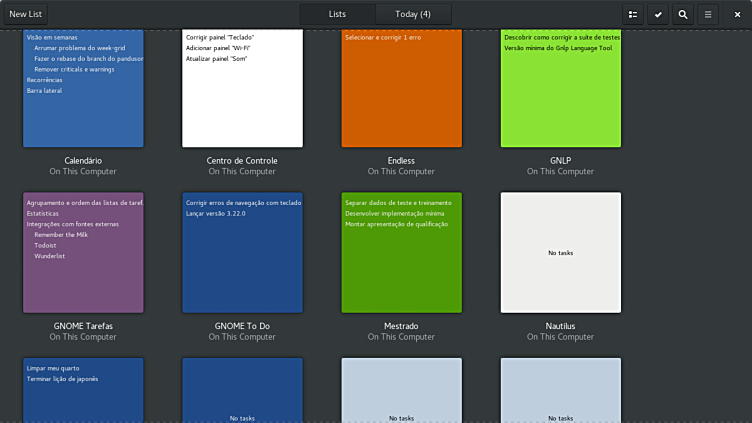Open the empty Nautilus list

pos(560,253)
